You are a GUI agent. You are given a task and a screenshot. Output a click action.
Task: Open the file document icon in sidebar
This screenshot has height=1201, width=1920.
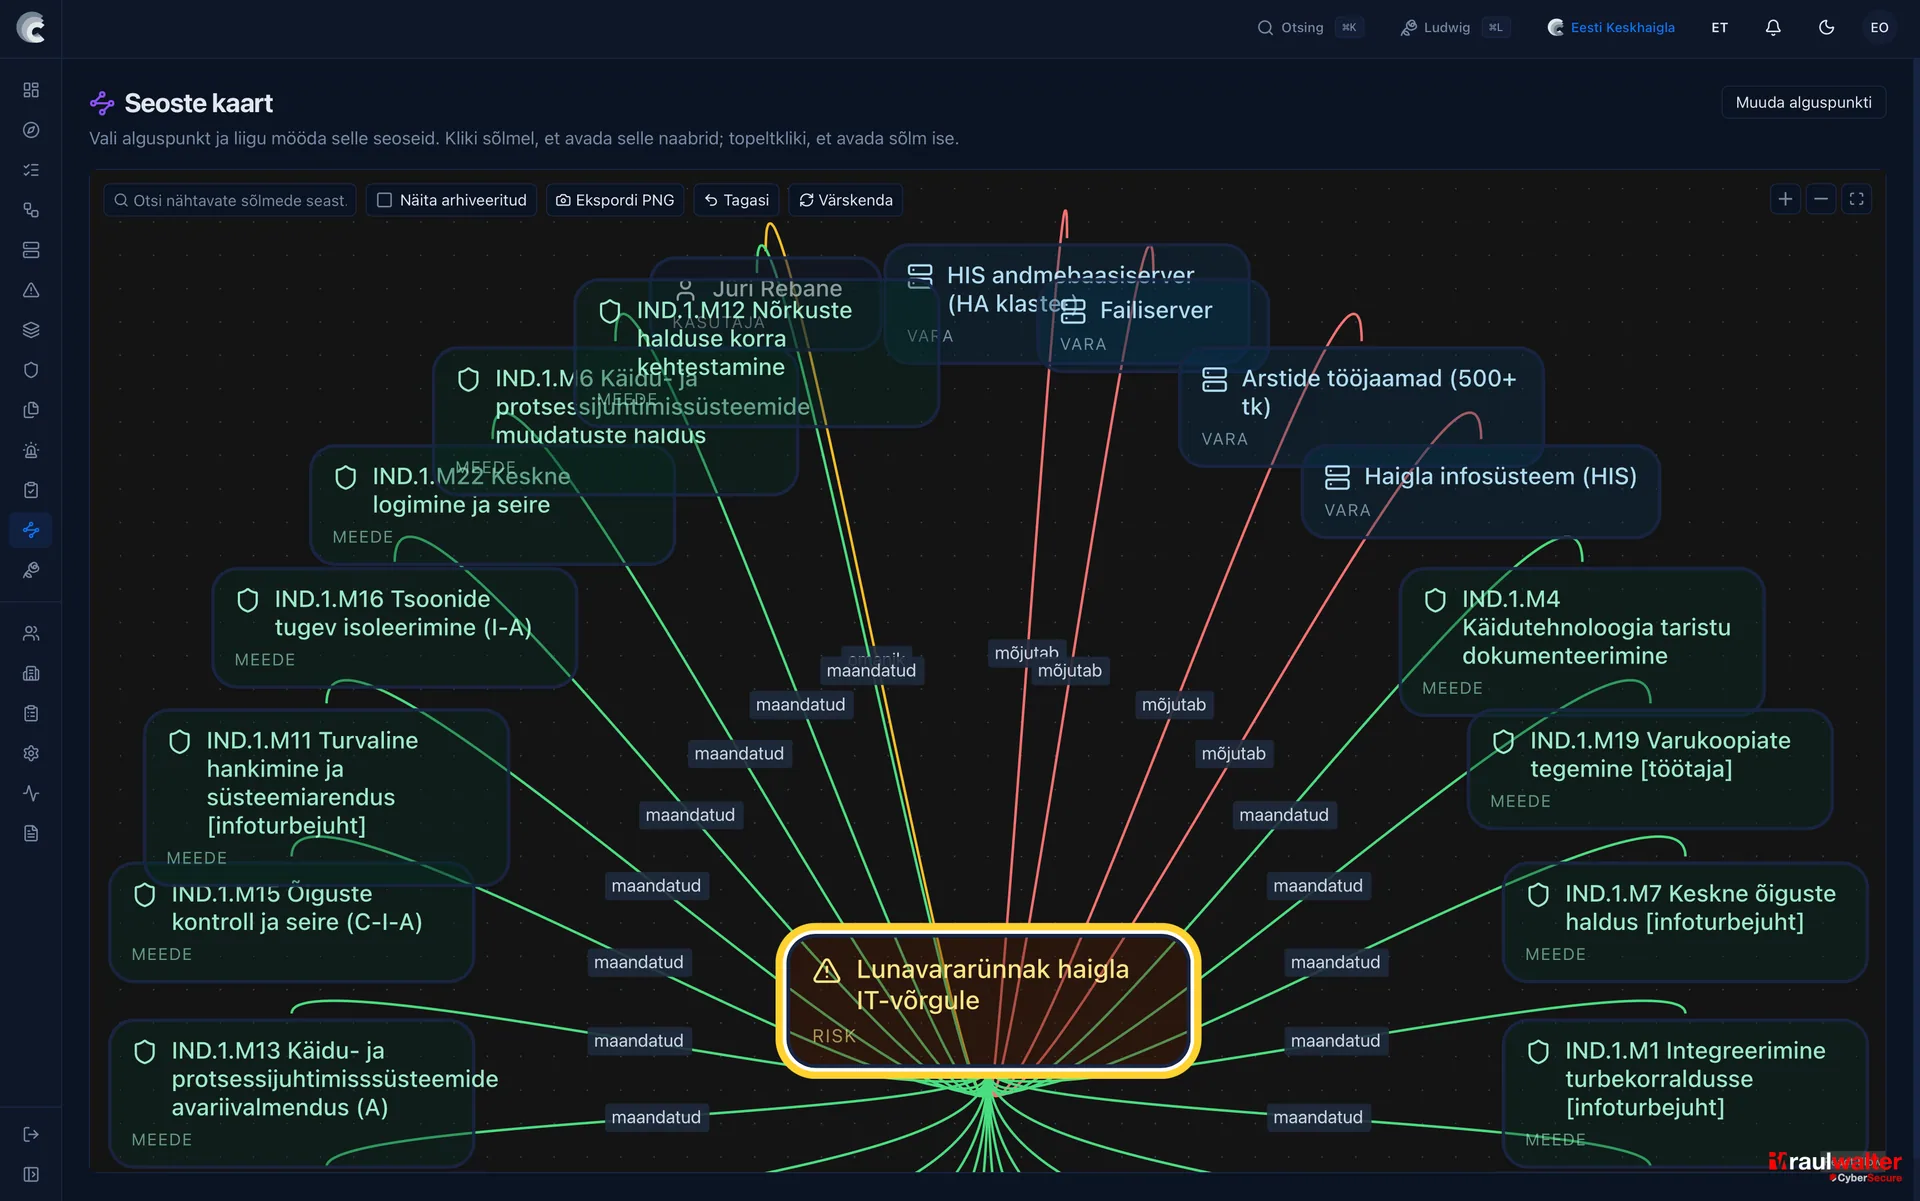[x=31, y=833]
